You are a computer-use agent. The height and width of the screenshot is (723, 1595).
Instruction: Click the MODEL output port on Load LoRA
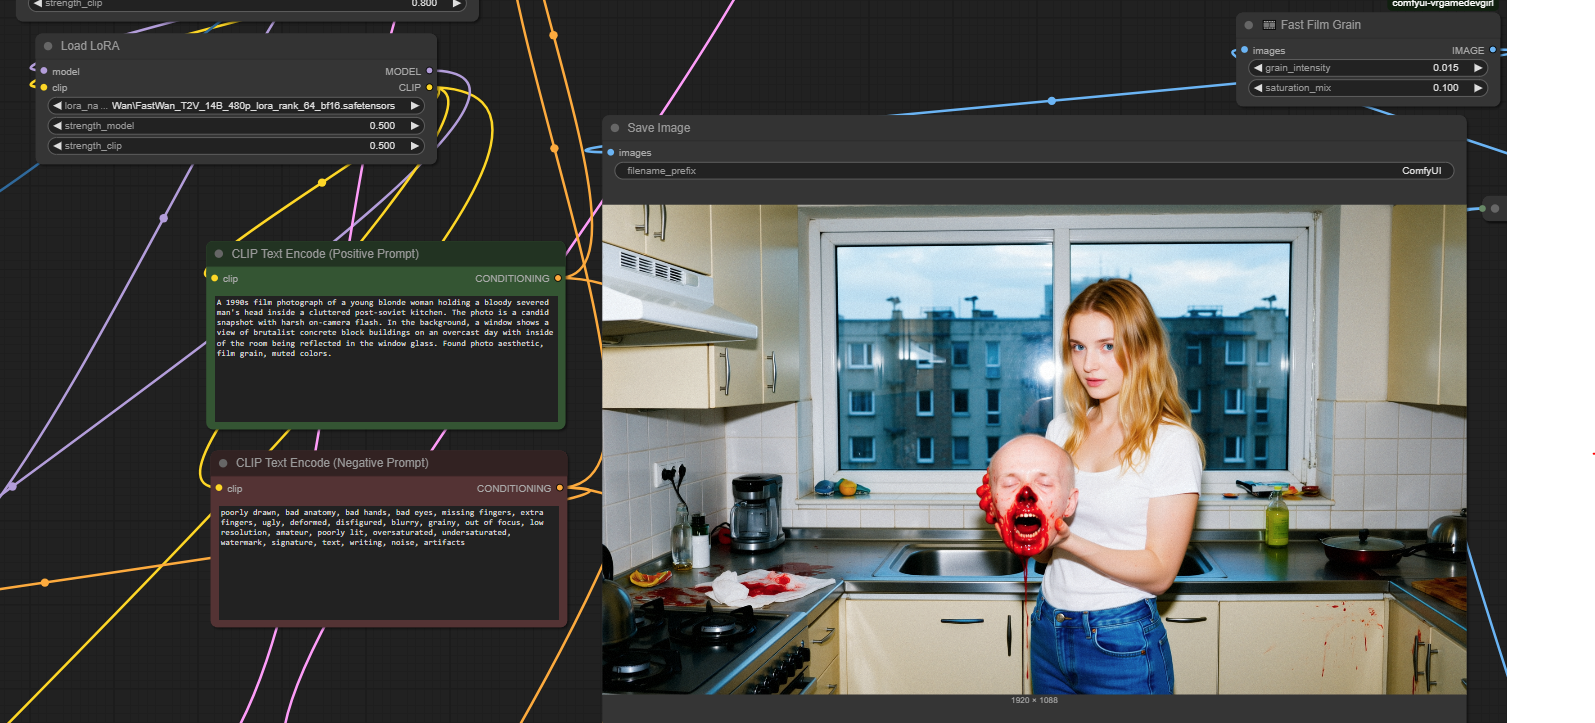pos(429,71)
